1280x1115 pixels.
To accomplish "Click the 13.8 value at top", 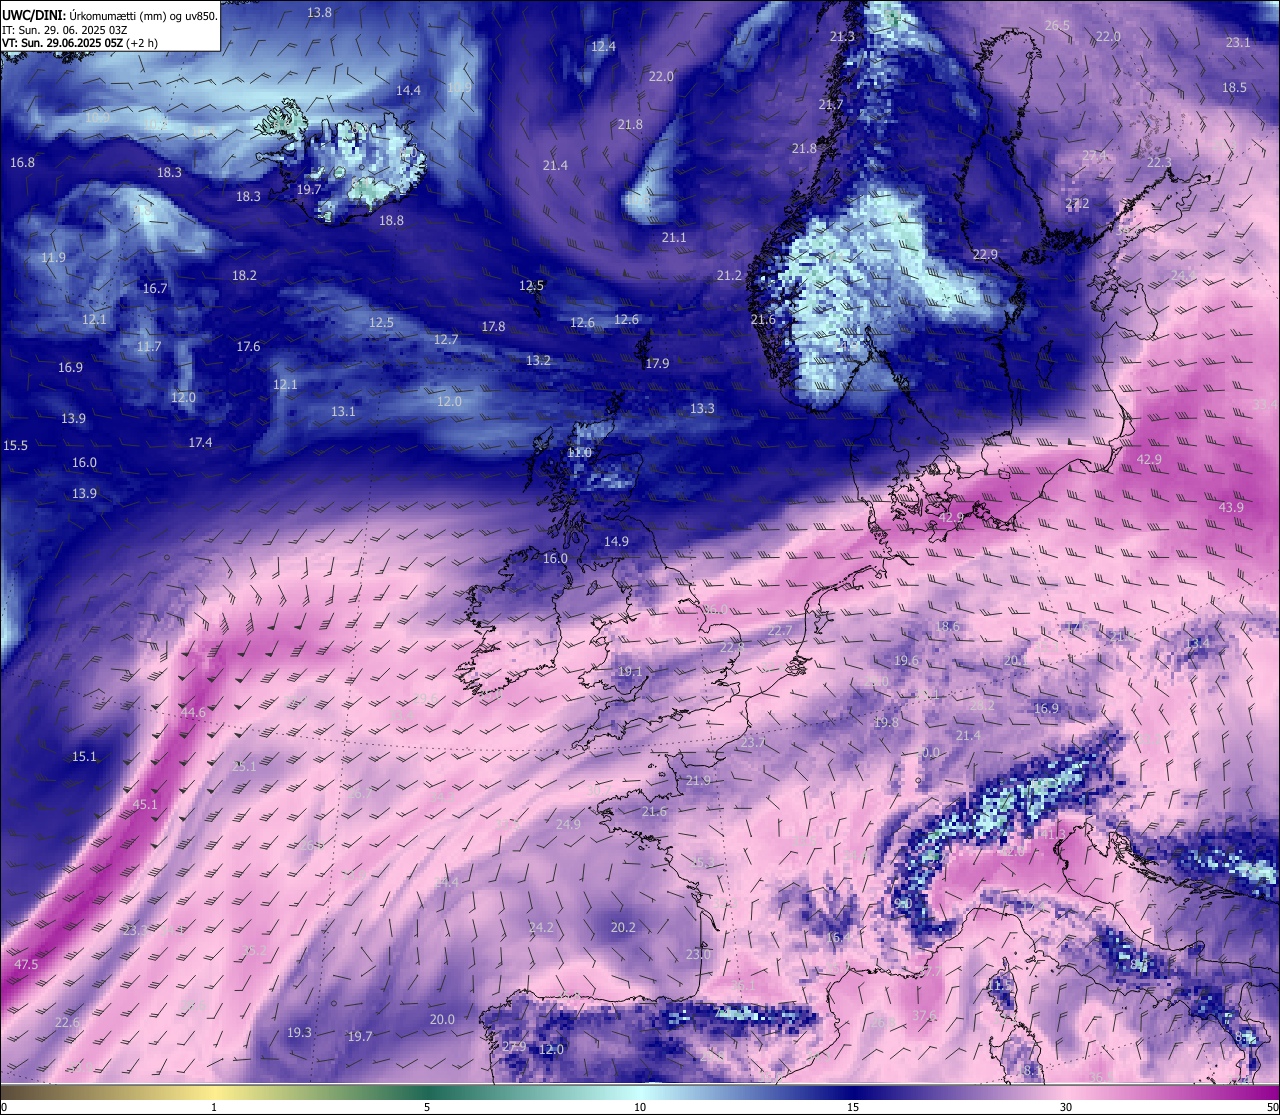I will click(320, 13).
